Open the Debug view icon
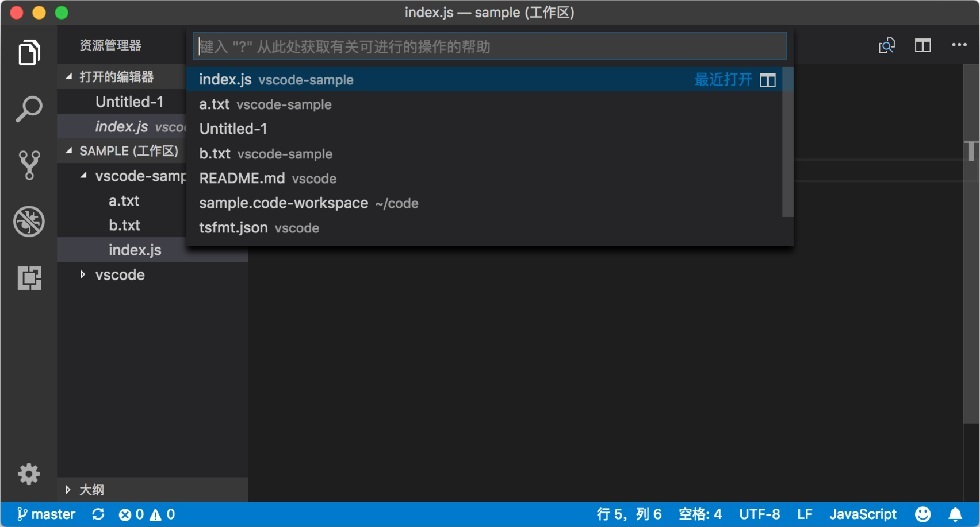This screenshot has height=527, width=980. (x=29, y=221)
